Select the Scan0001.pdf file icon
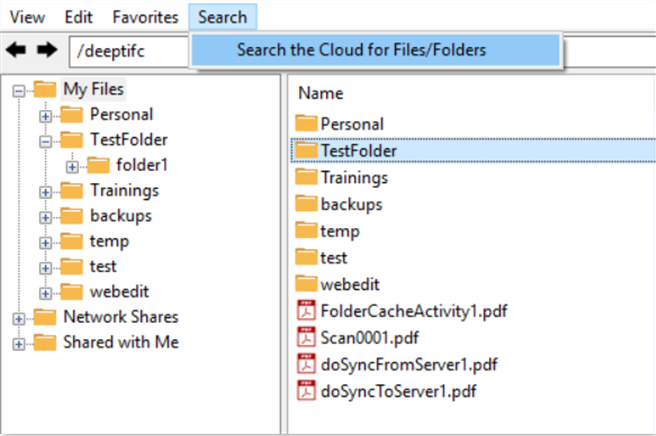 [306, 337]
